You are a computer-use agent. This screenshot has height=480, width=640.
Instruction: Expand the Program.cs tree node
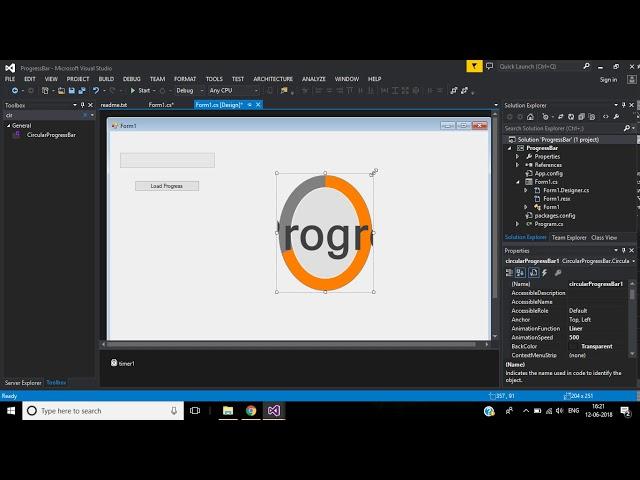tap(517, 224)
